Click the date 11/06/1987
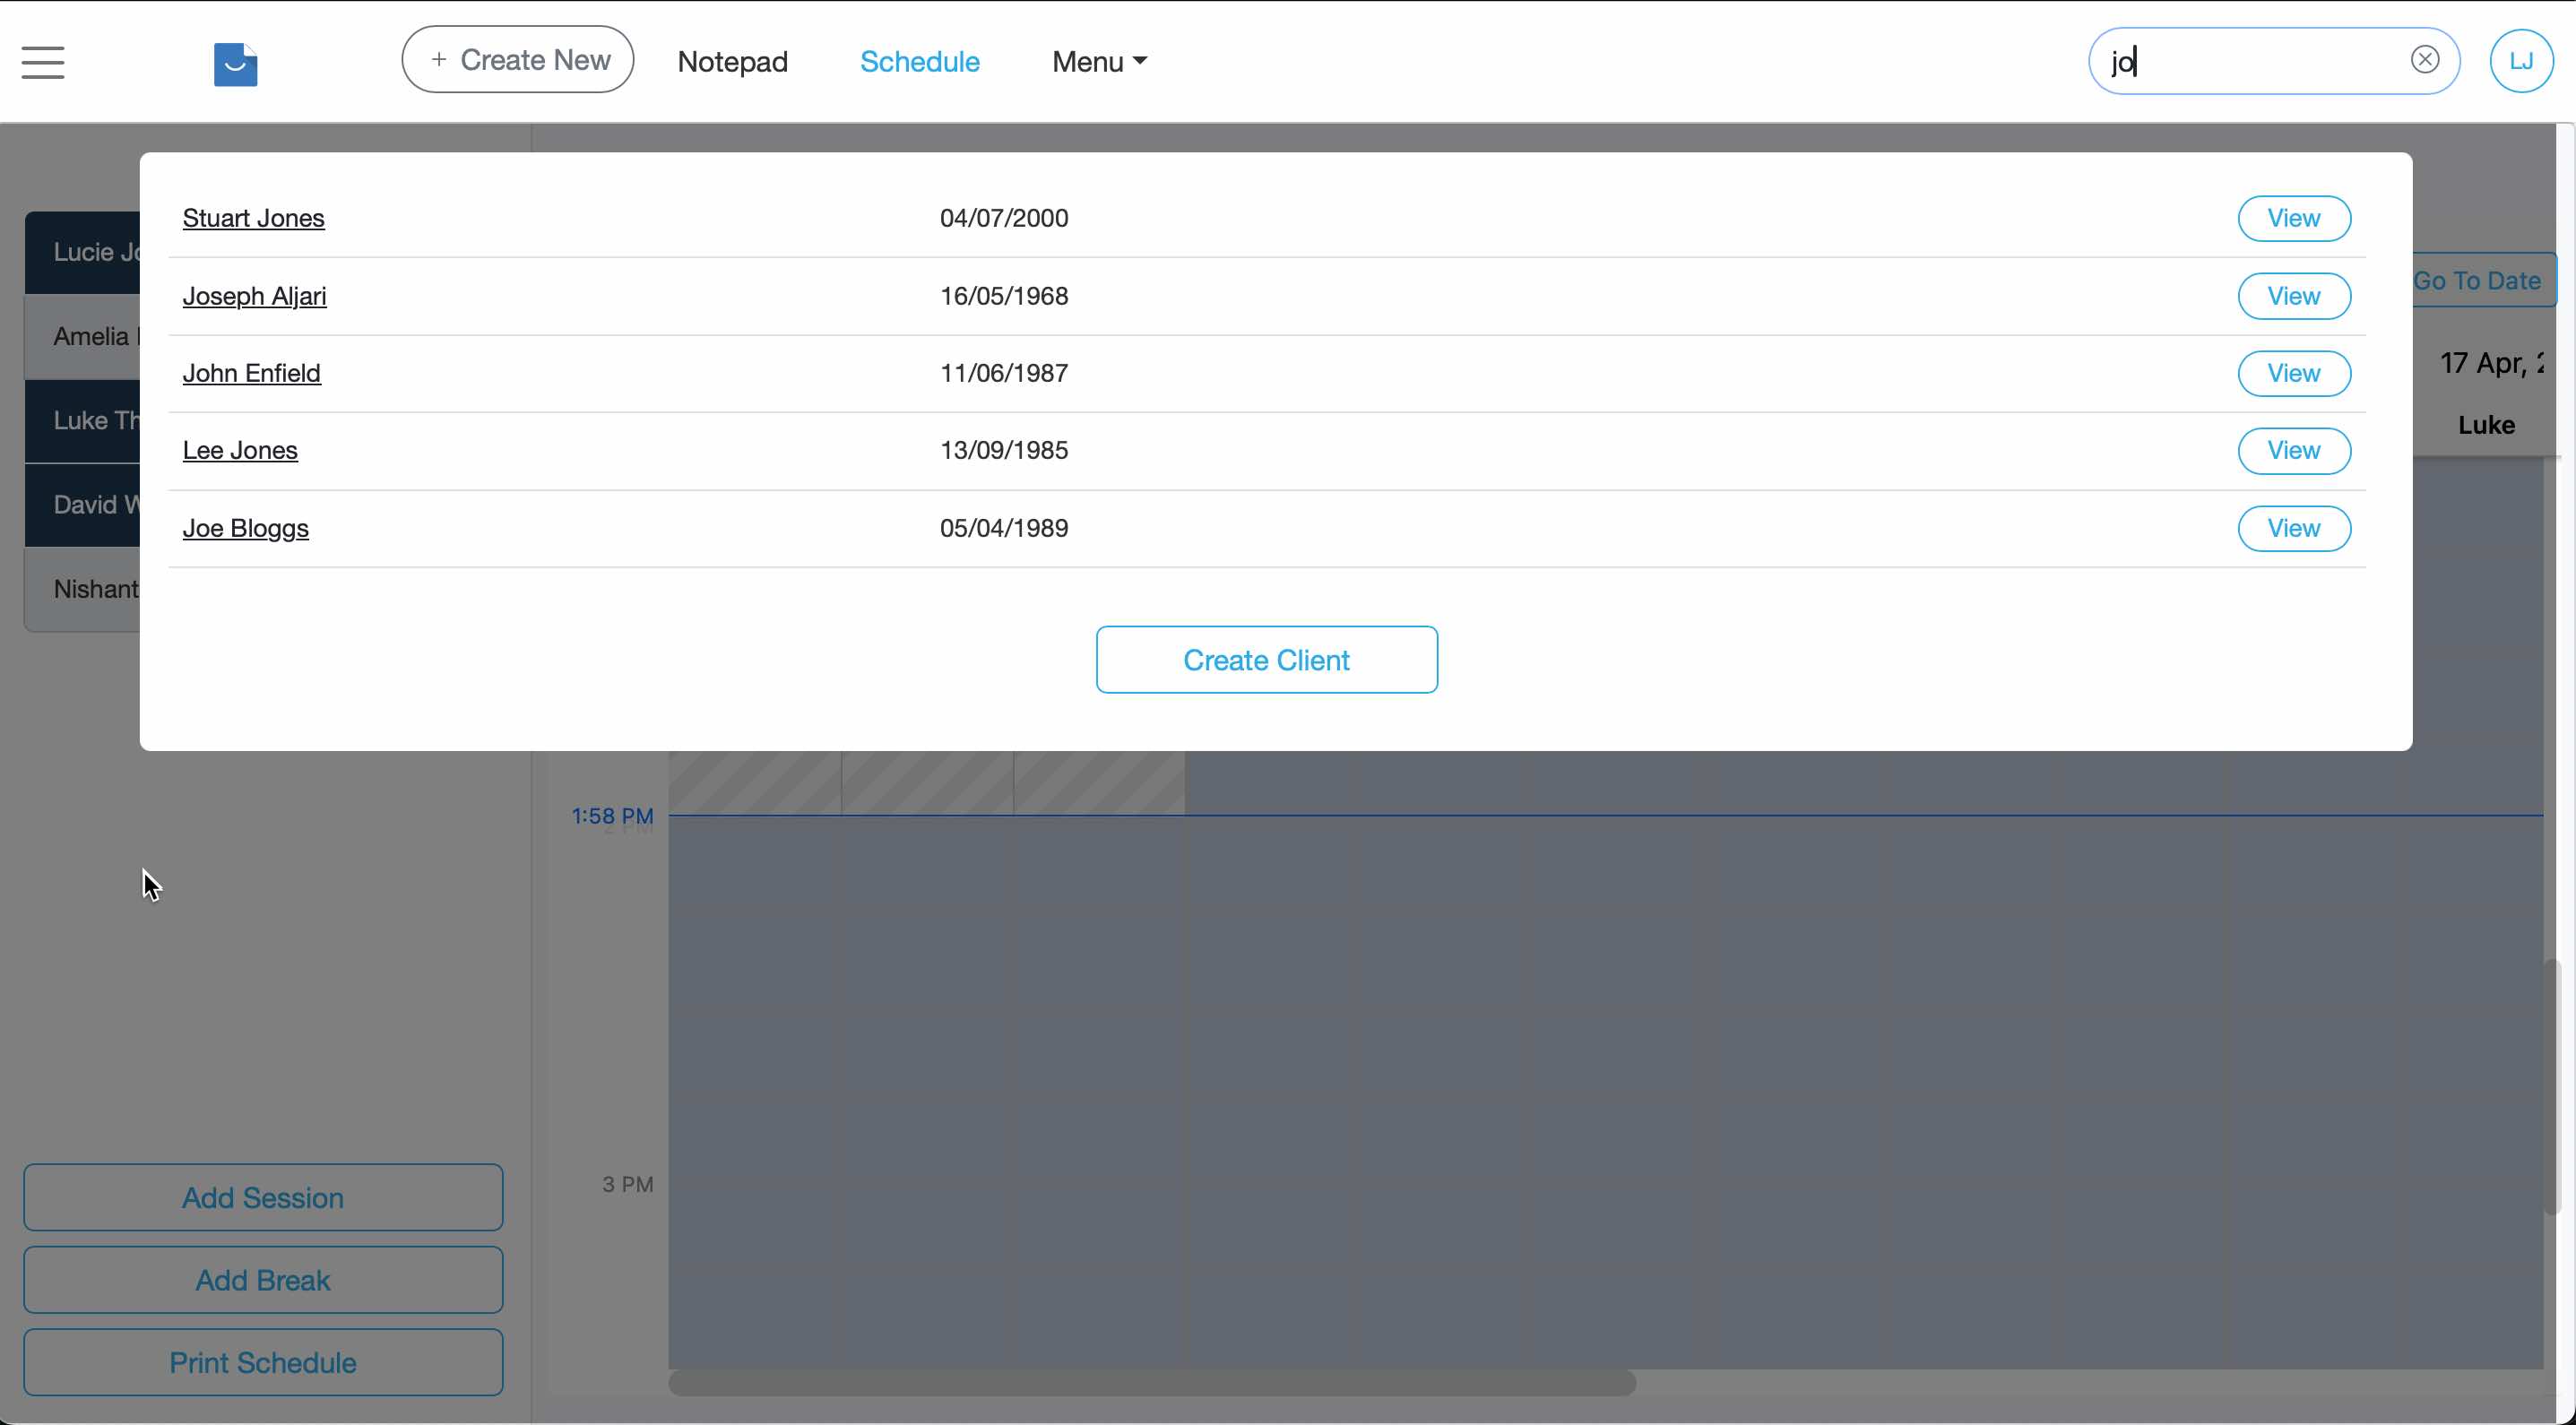The height and width of the screenshot is (1425, 2576). pos(1003,373)
